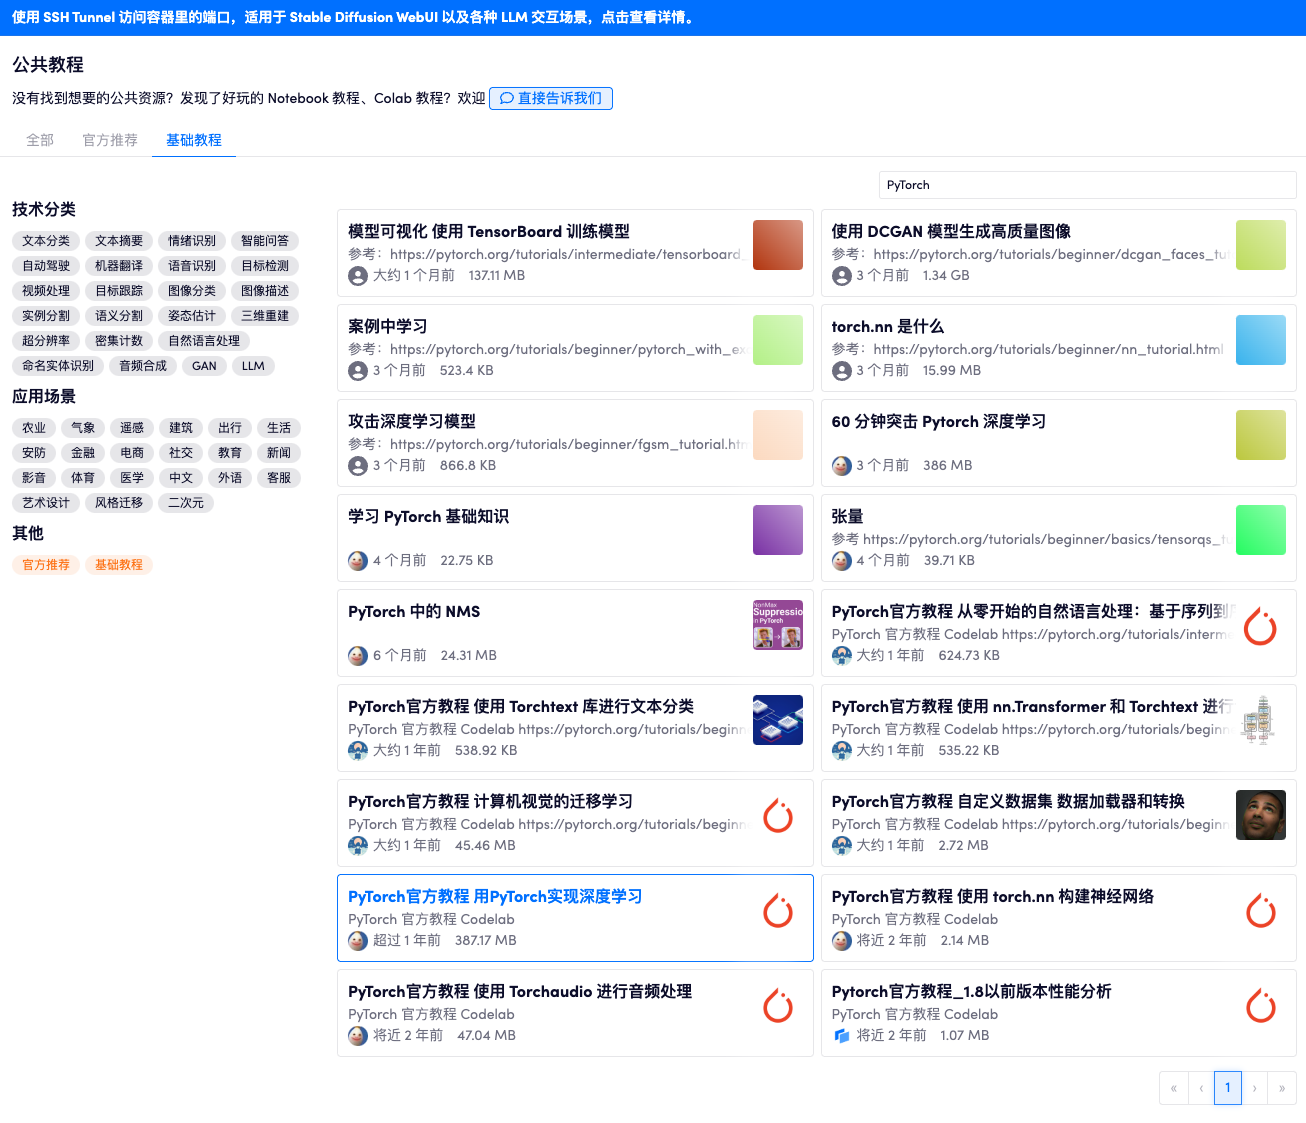Click PyTorch icon on Torchaudio 音频处理 card

(777, 1006)
